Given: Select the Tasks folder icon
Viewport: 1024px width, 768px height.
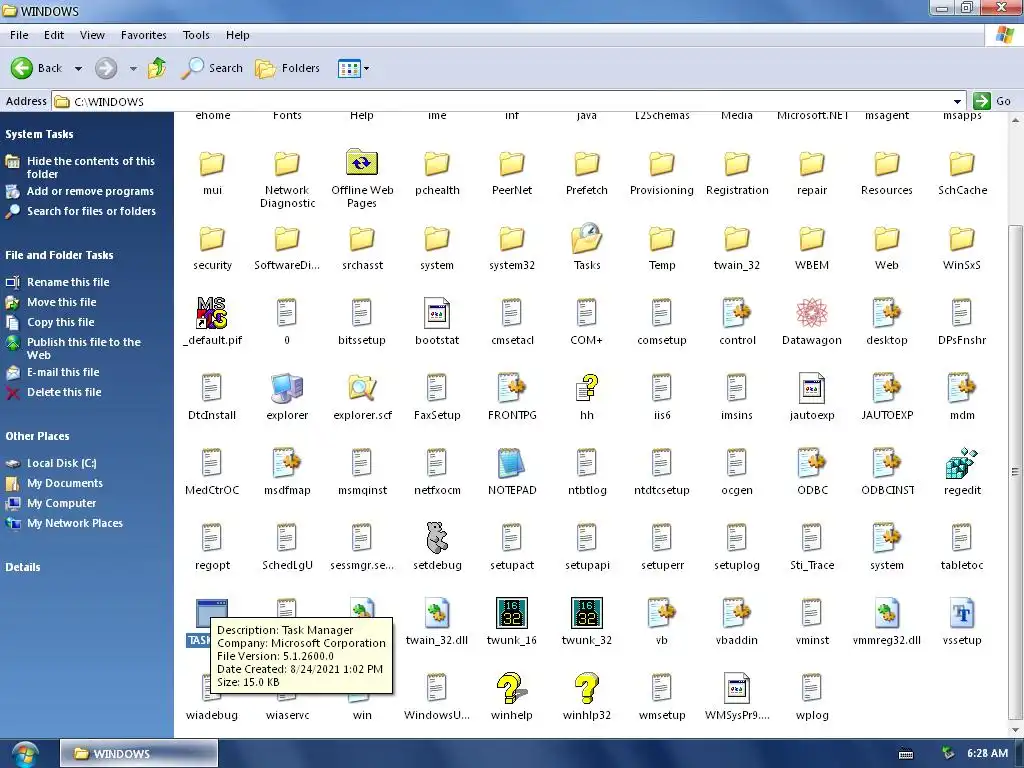Looking at the screenshot, I should click(x=586, y=238).
